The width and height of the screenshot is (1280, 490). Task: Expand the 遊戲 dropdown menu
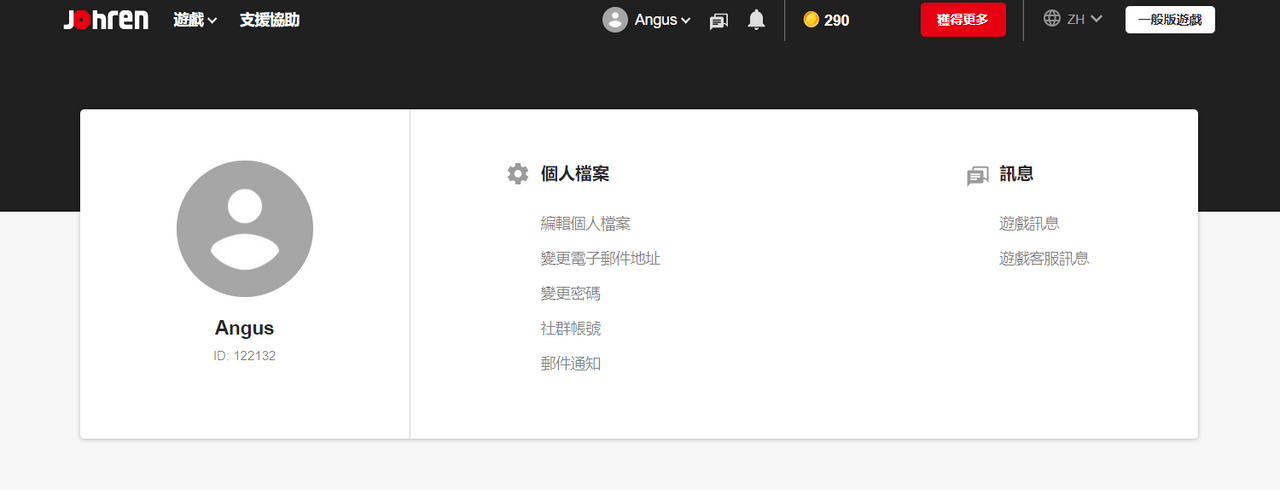[195, 20]
